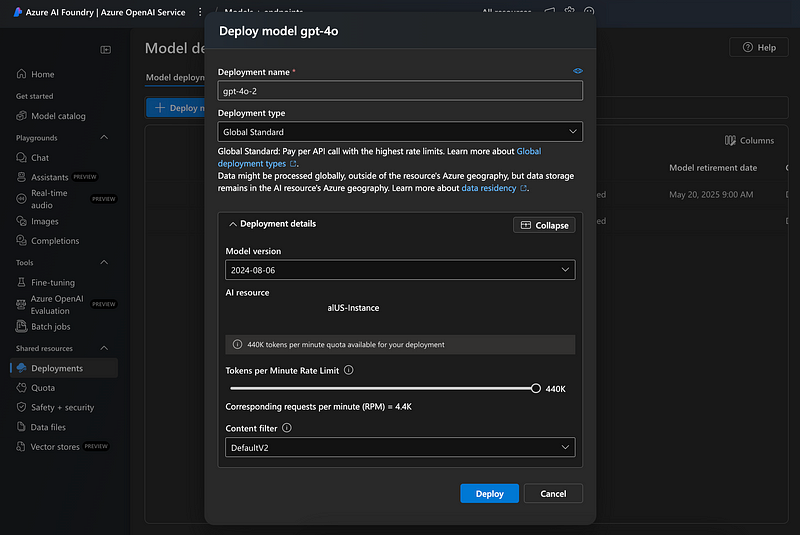Click the blue code icon beside Deployment name
Screen dimensions: 800x535
pyautogui.click(x=578, y=71)
